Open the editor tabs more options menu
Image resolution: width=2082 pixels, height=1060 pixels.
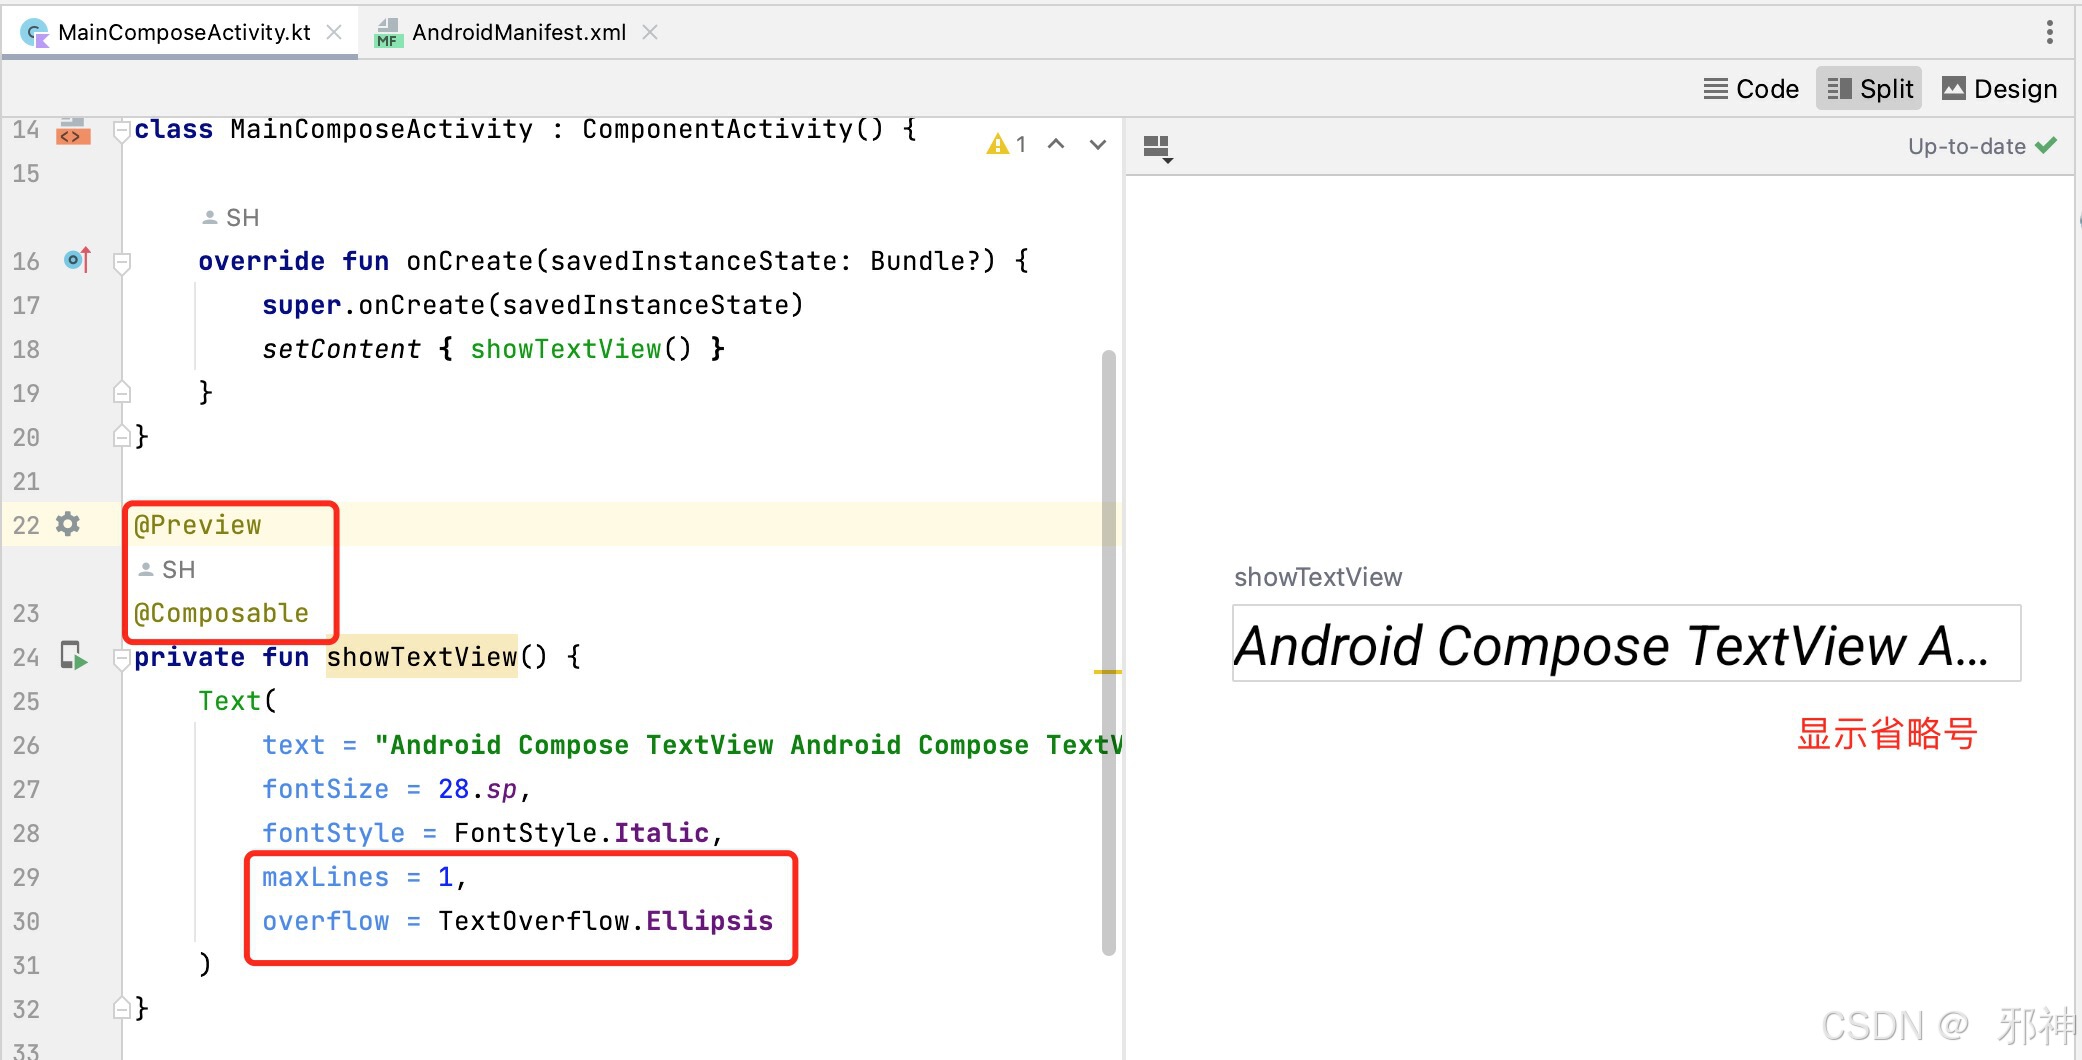(x=2050, y=32)
